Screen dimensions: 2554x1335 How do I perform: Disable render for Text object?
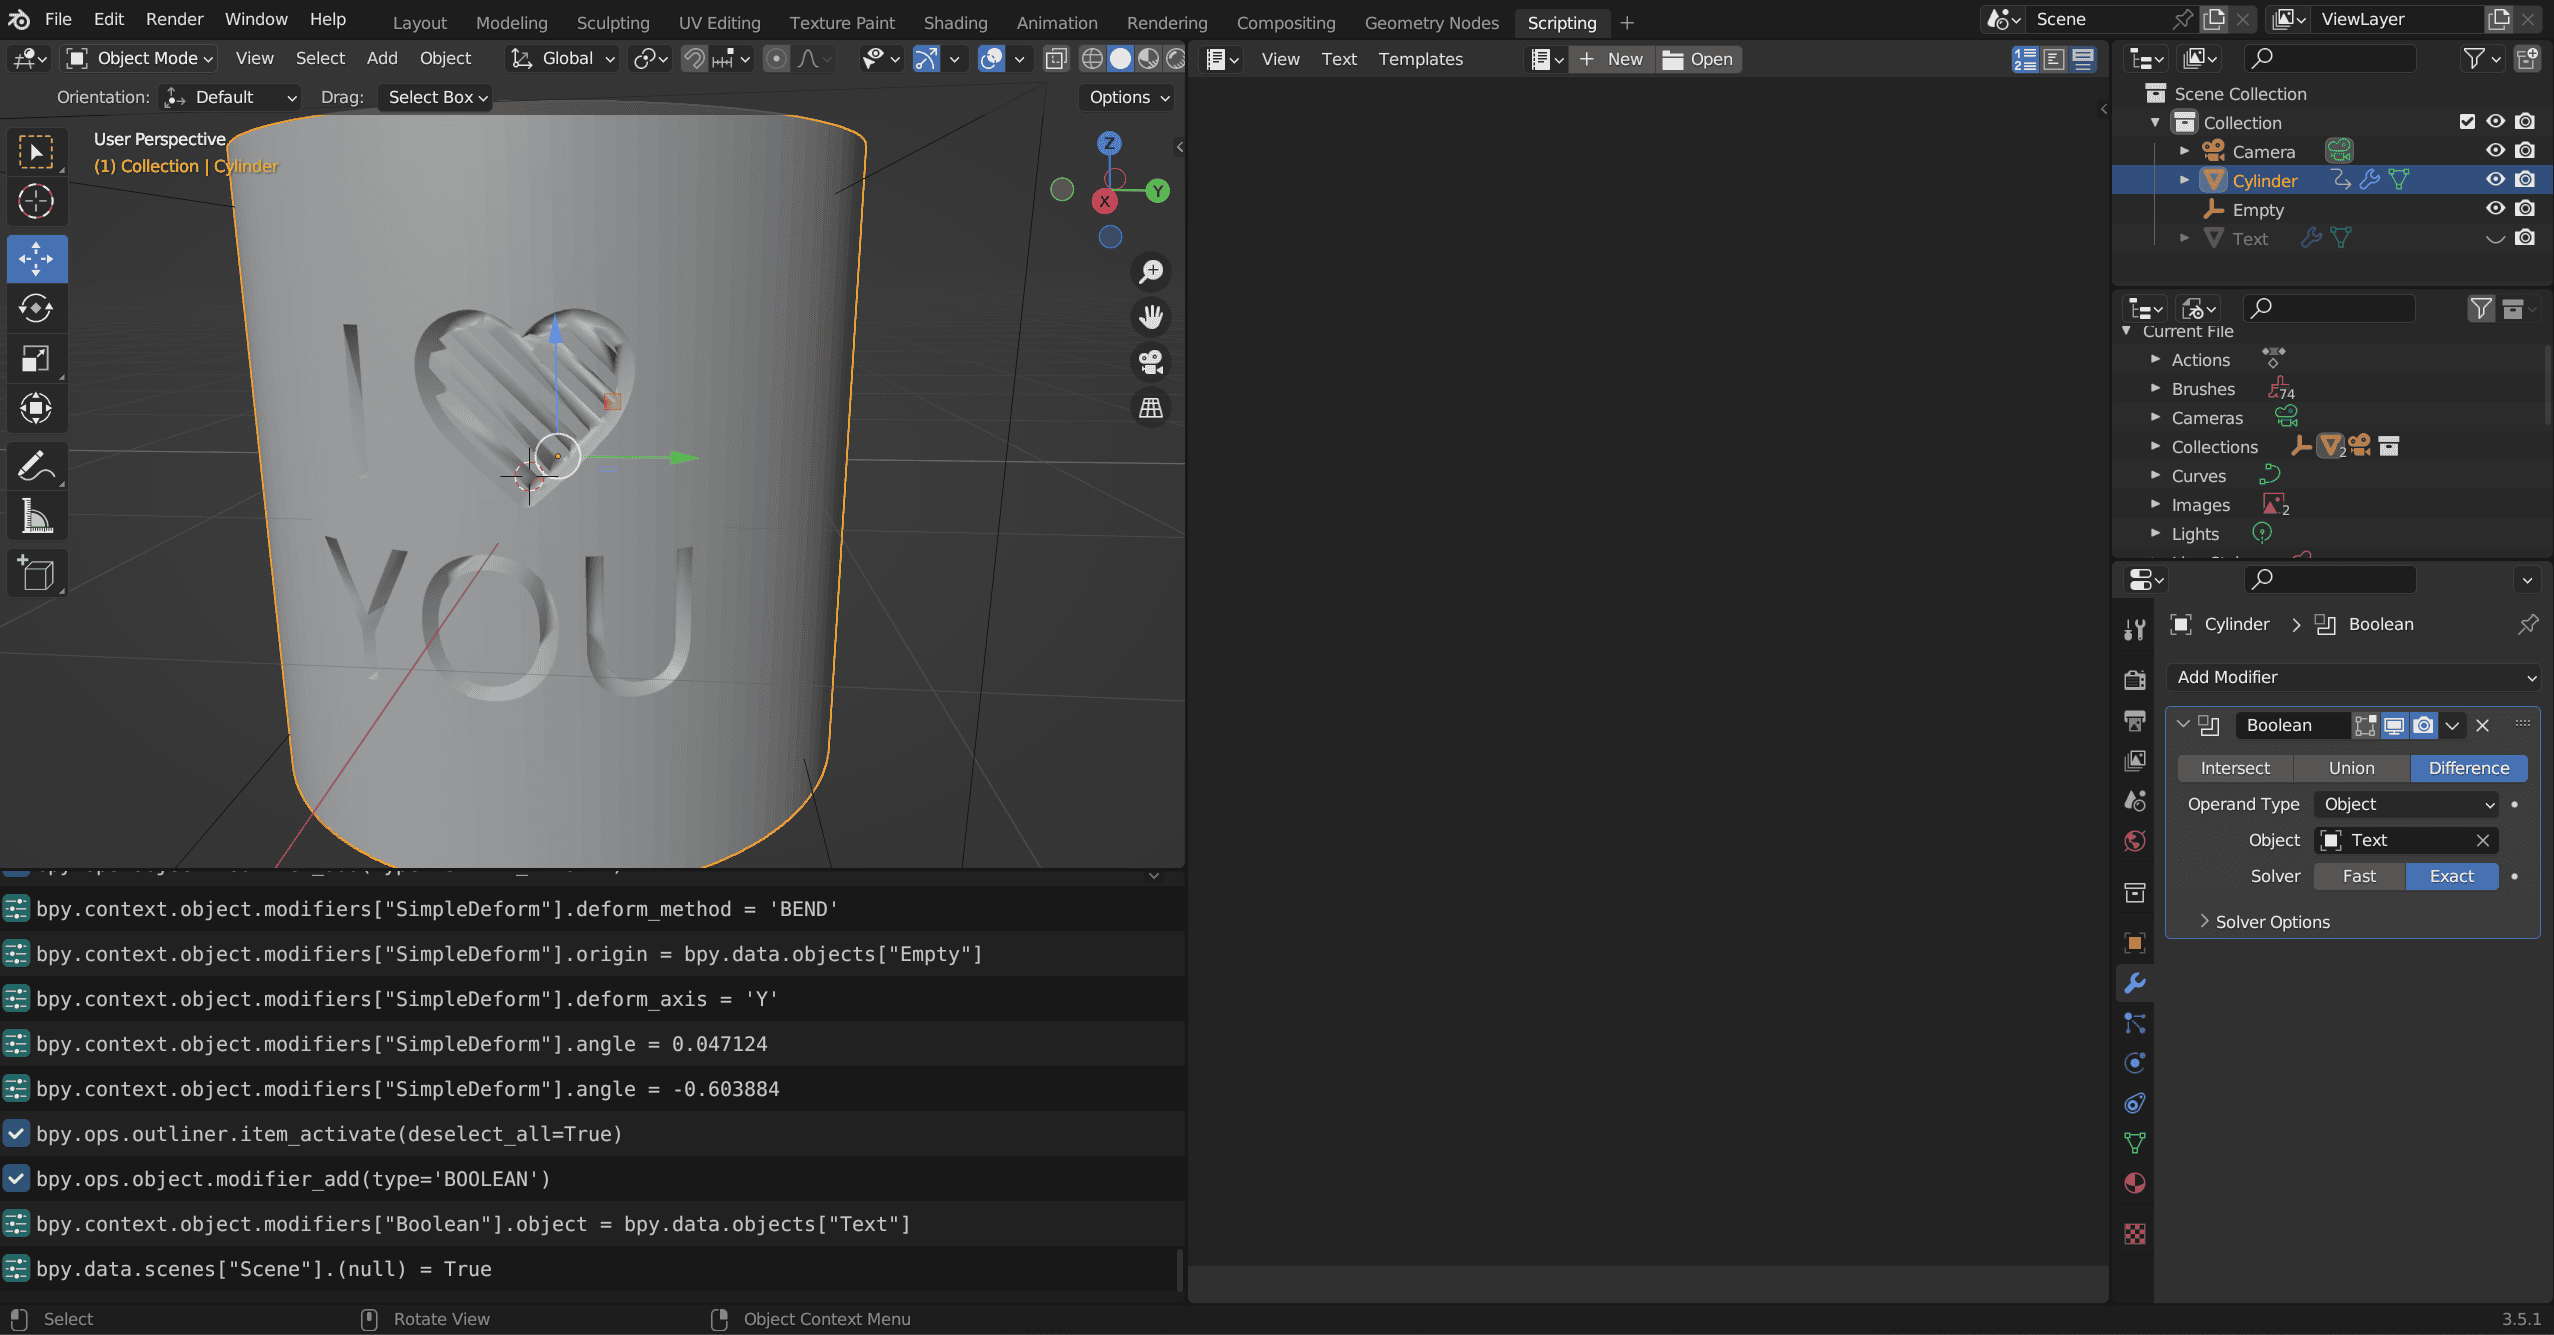point(2525,238)
